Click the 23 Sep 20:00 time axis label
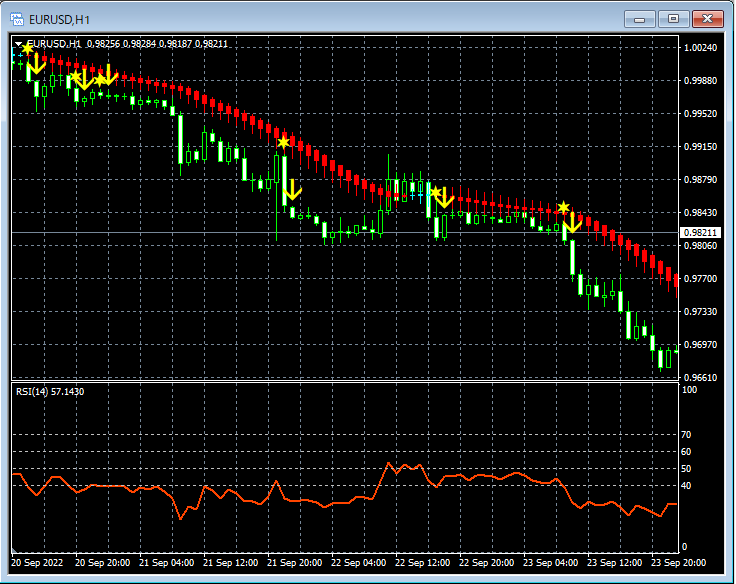The width and height of the screenshot is (736, 584). click(678, 562)
